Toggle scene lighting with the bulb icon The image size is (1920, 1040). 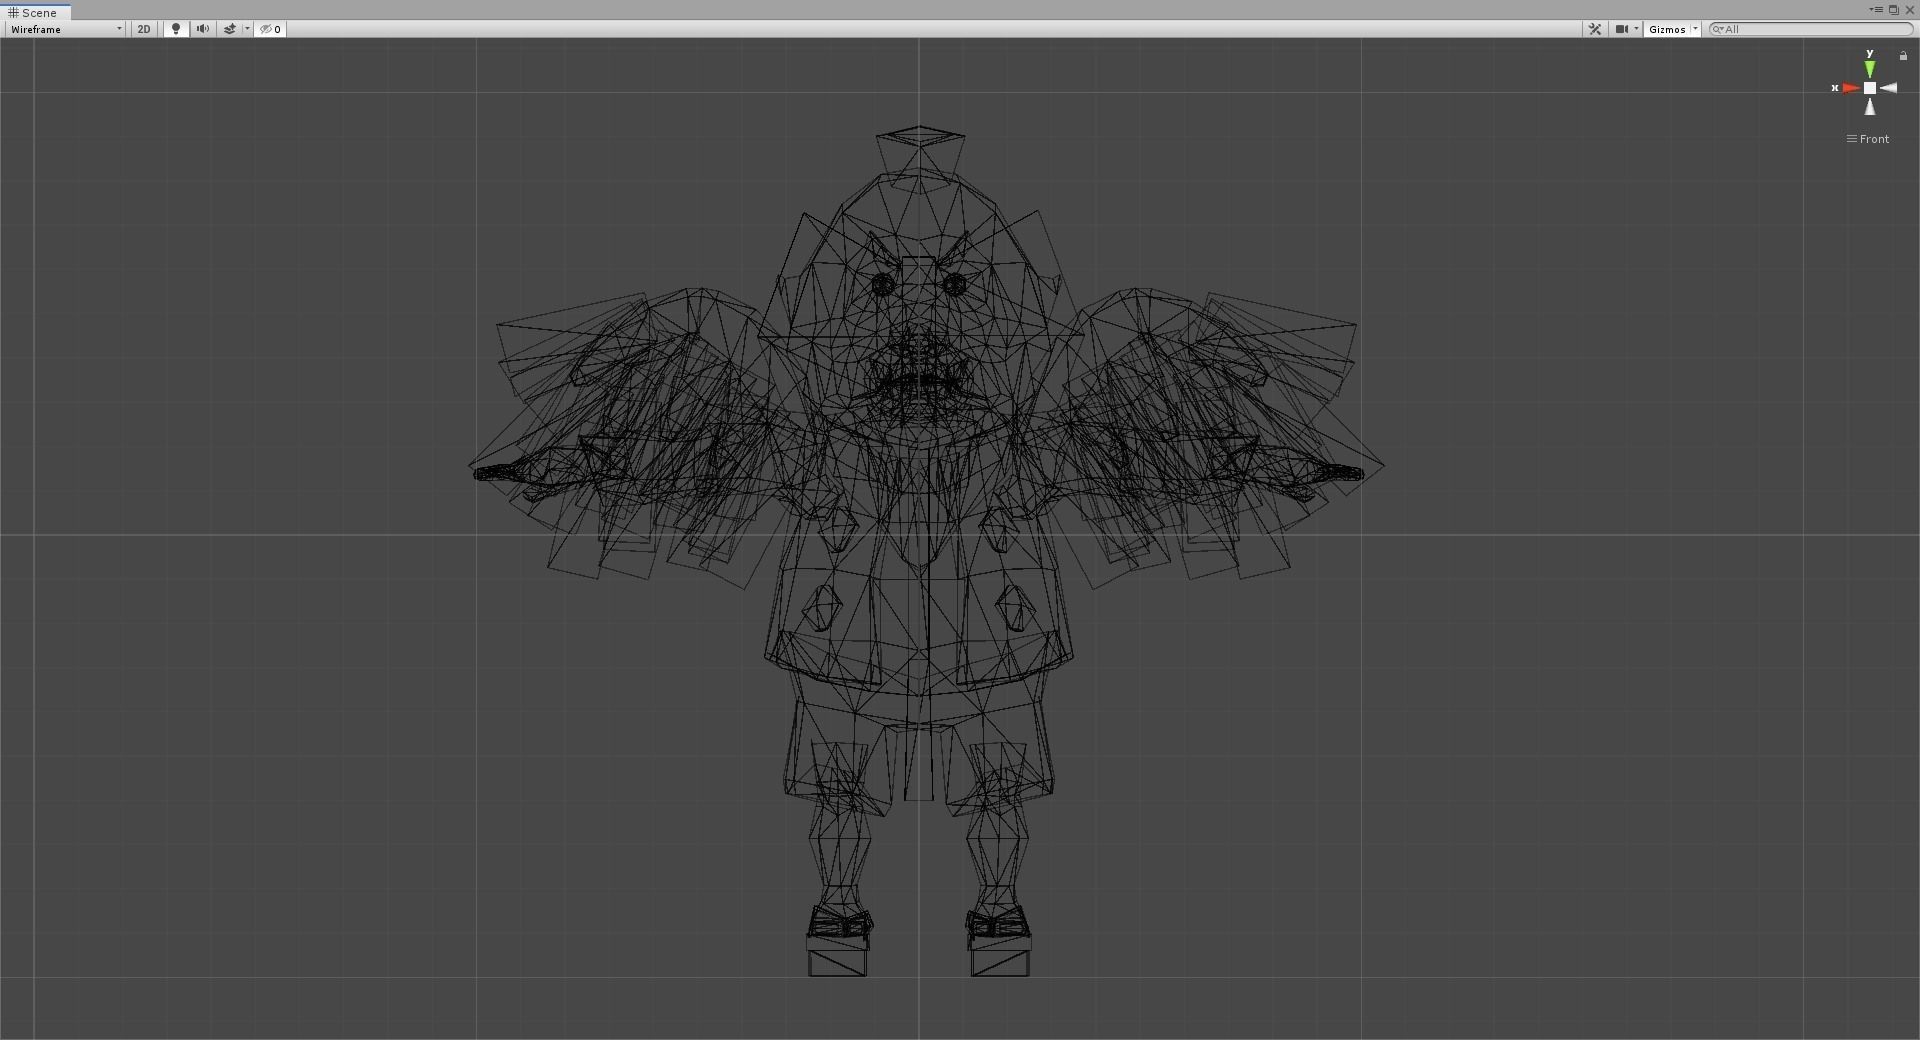pyautogui.click(x=176, y=29)
